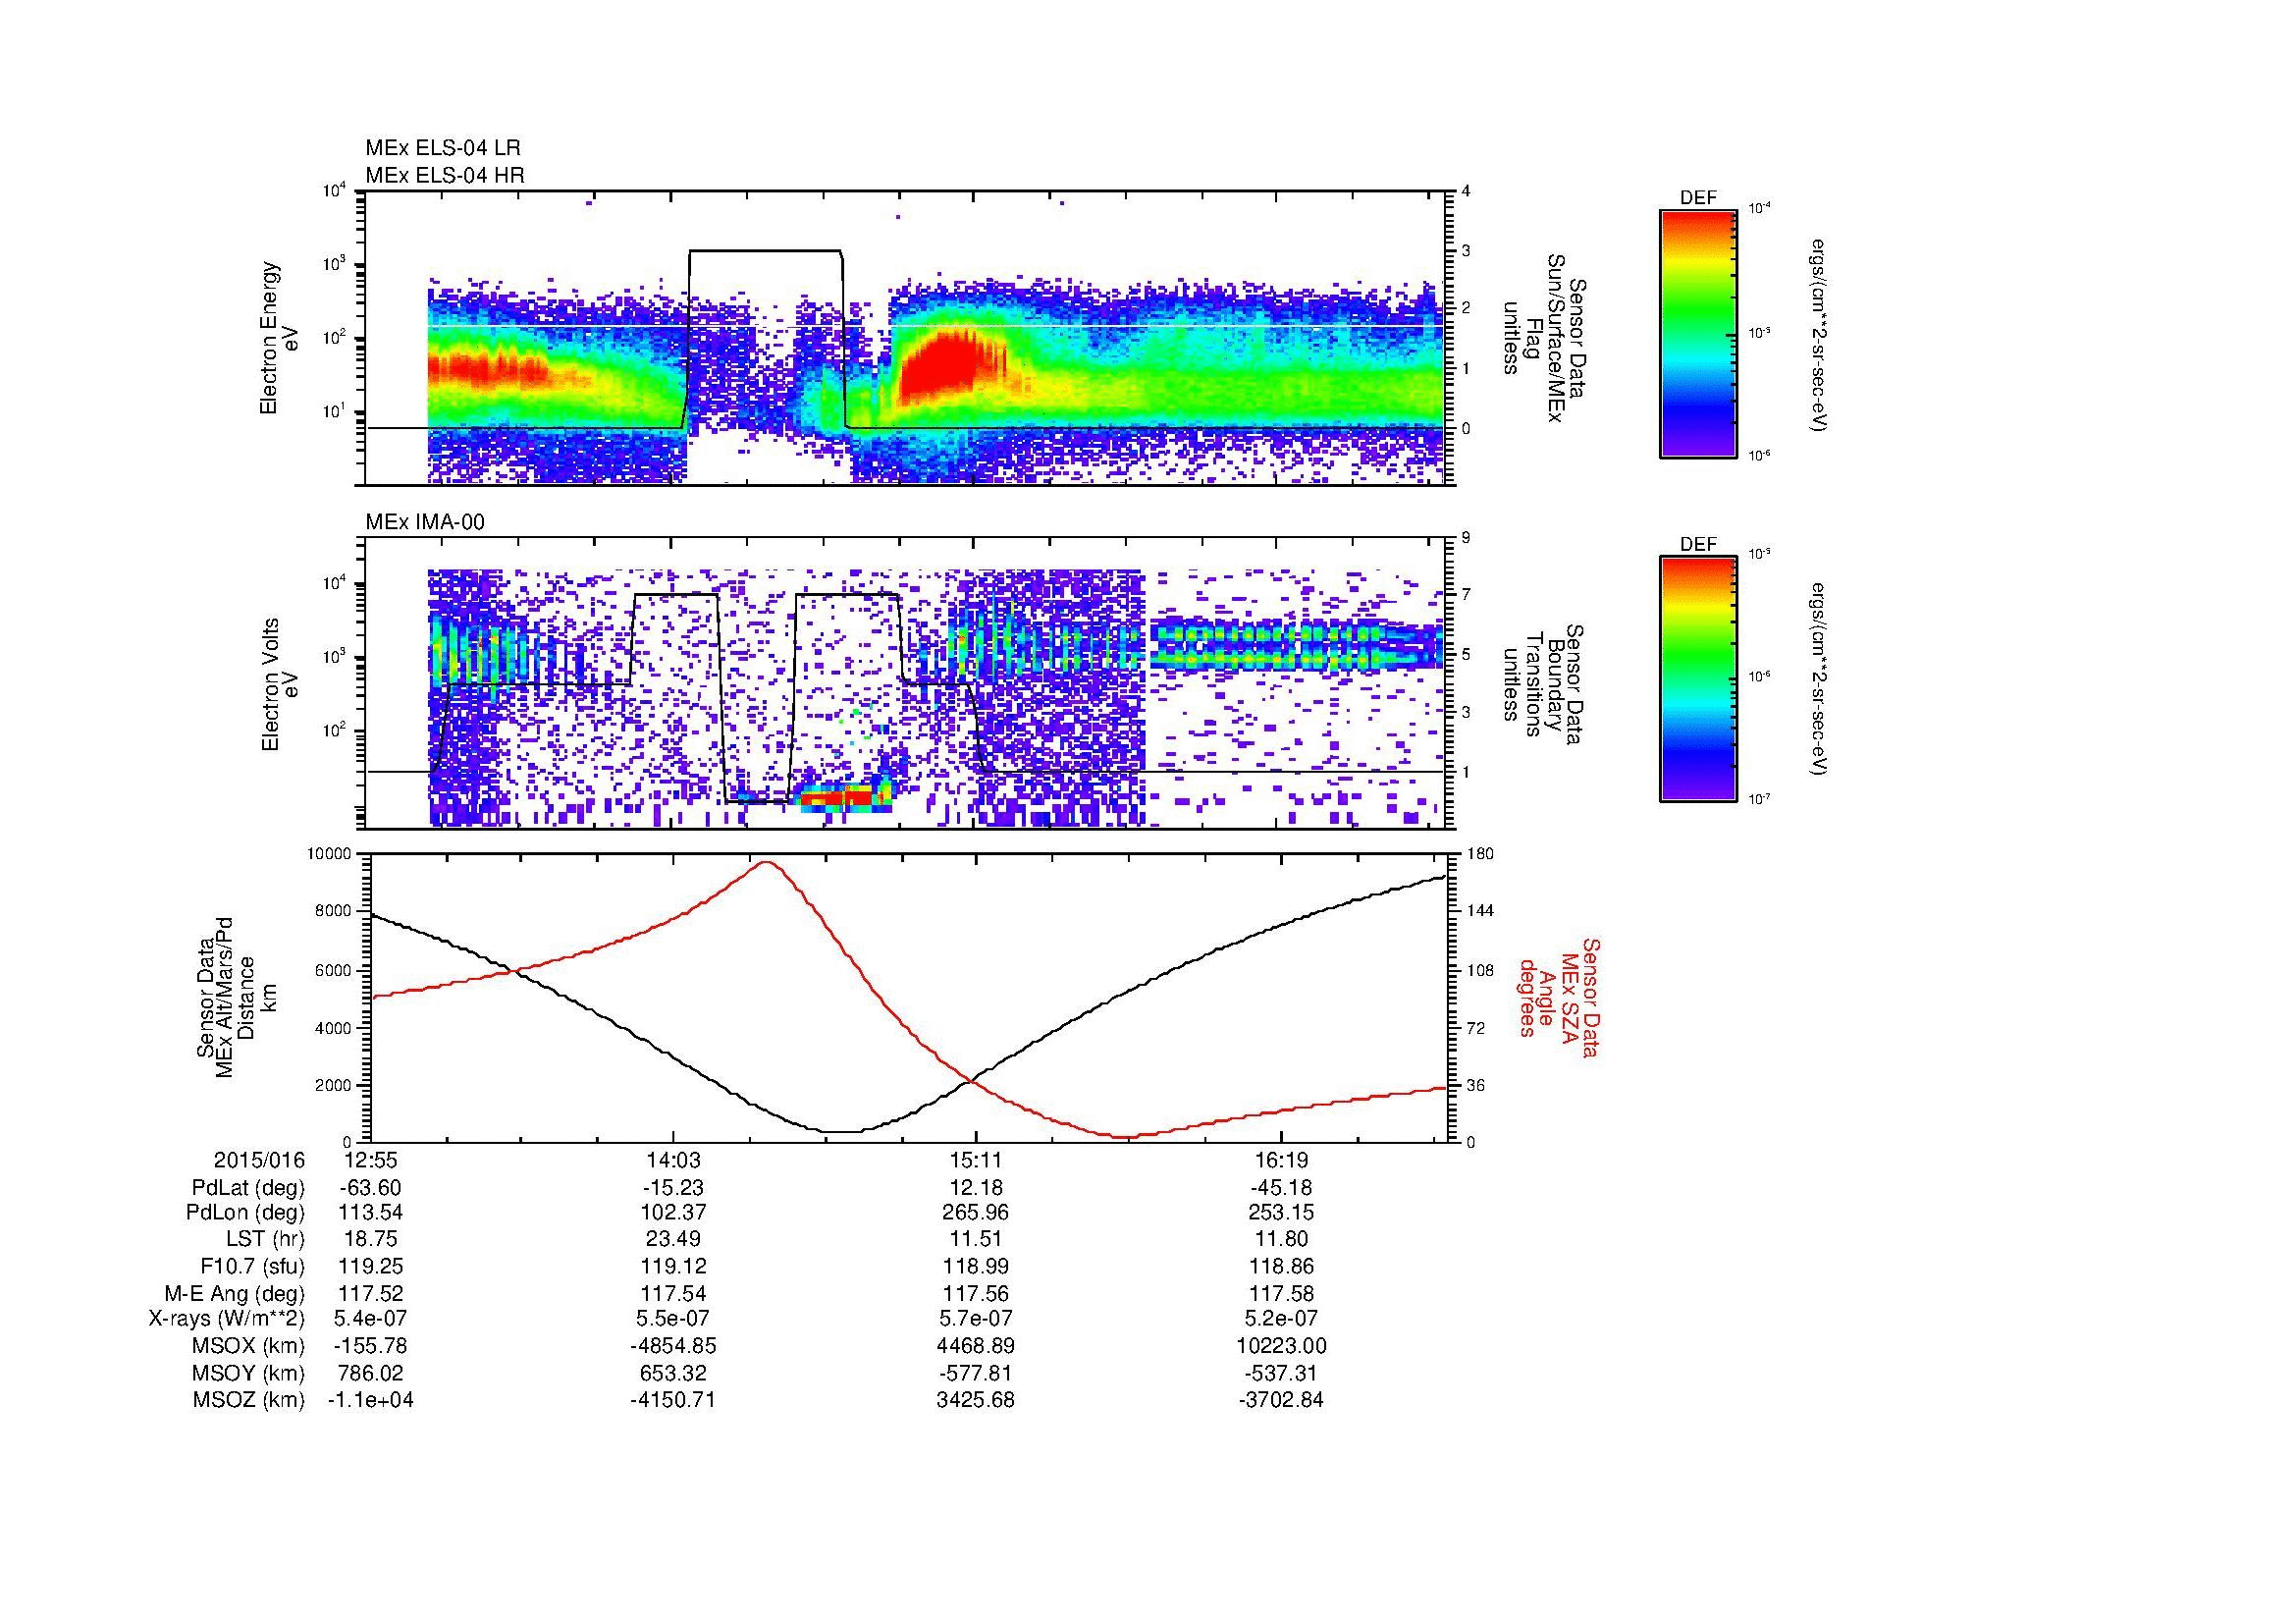Click the 'M-E Ang (deg)' row label
Image resolution: width=2296 pixels, height=1623 pixels.
pyautogui.click(x=235, y=1294)
